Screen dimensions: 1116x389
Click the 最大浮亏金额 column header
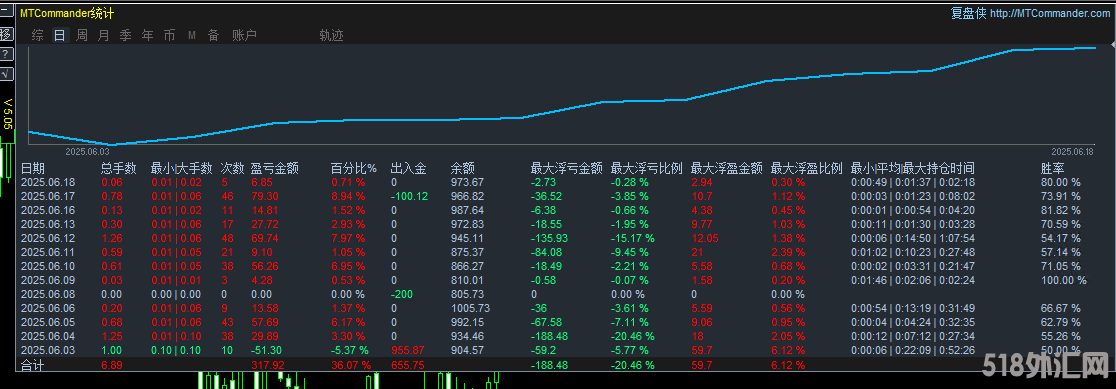pos(567,169)
